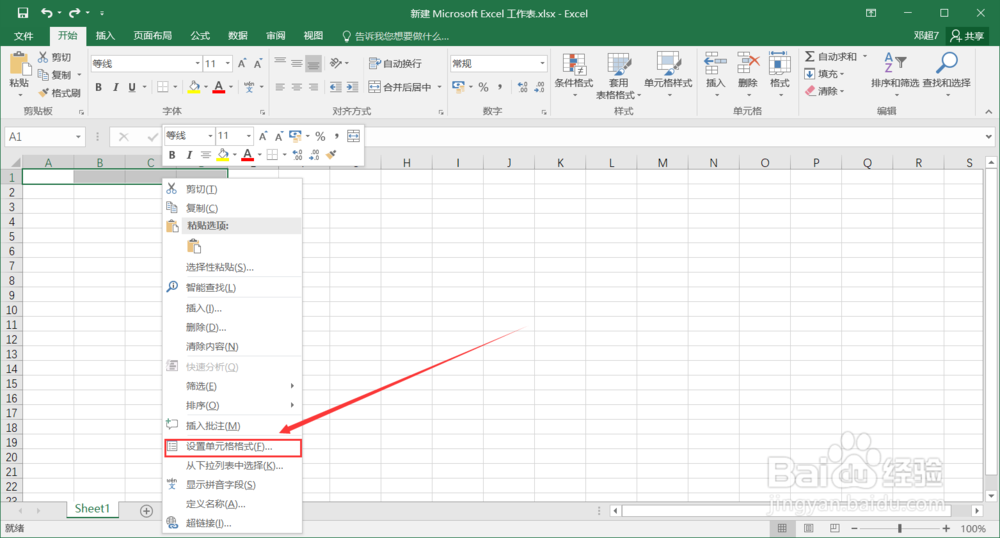The width and height of the screenshot is (1000, 538).
Task: Click the Format (格式) icon in the Cells group
Action: click(779, 64)
